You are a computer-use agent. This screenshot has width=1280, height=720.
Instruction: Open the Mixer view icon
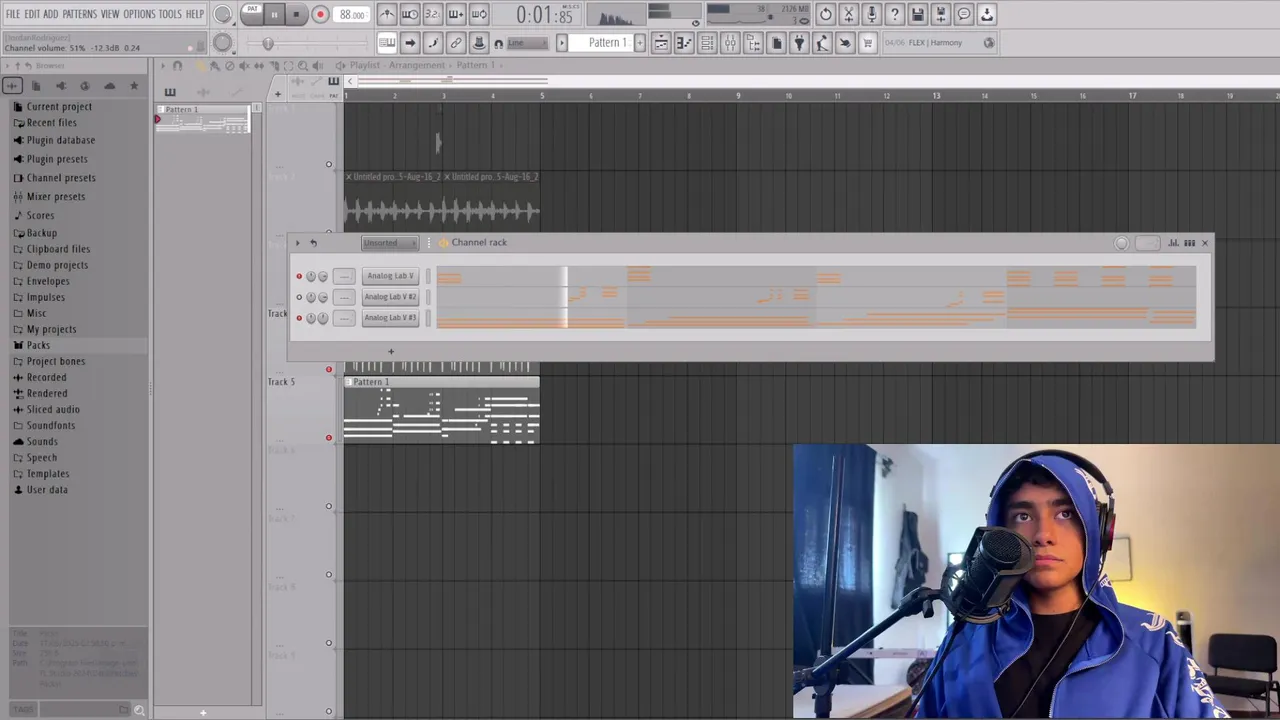[730, 43]
